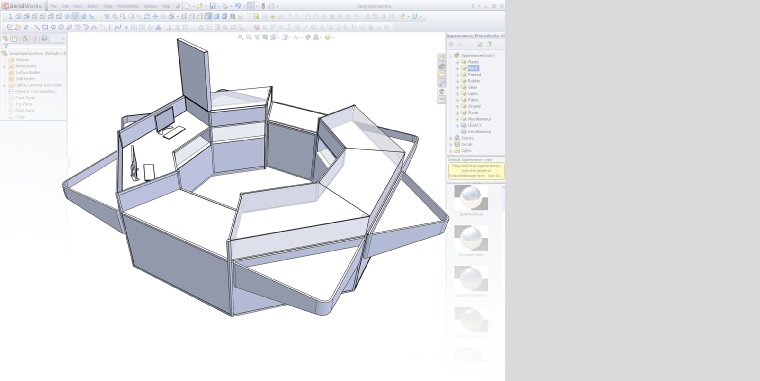The width and height of the screenshot is (760, 381).
Task: Open the Appearances tab in the task pane
Action: [442, 92]
